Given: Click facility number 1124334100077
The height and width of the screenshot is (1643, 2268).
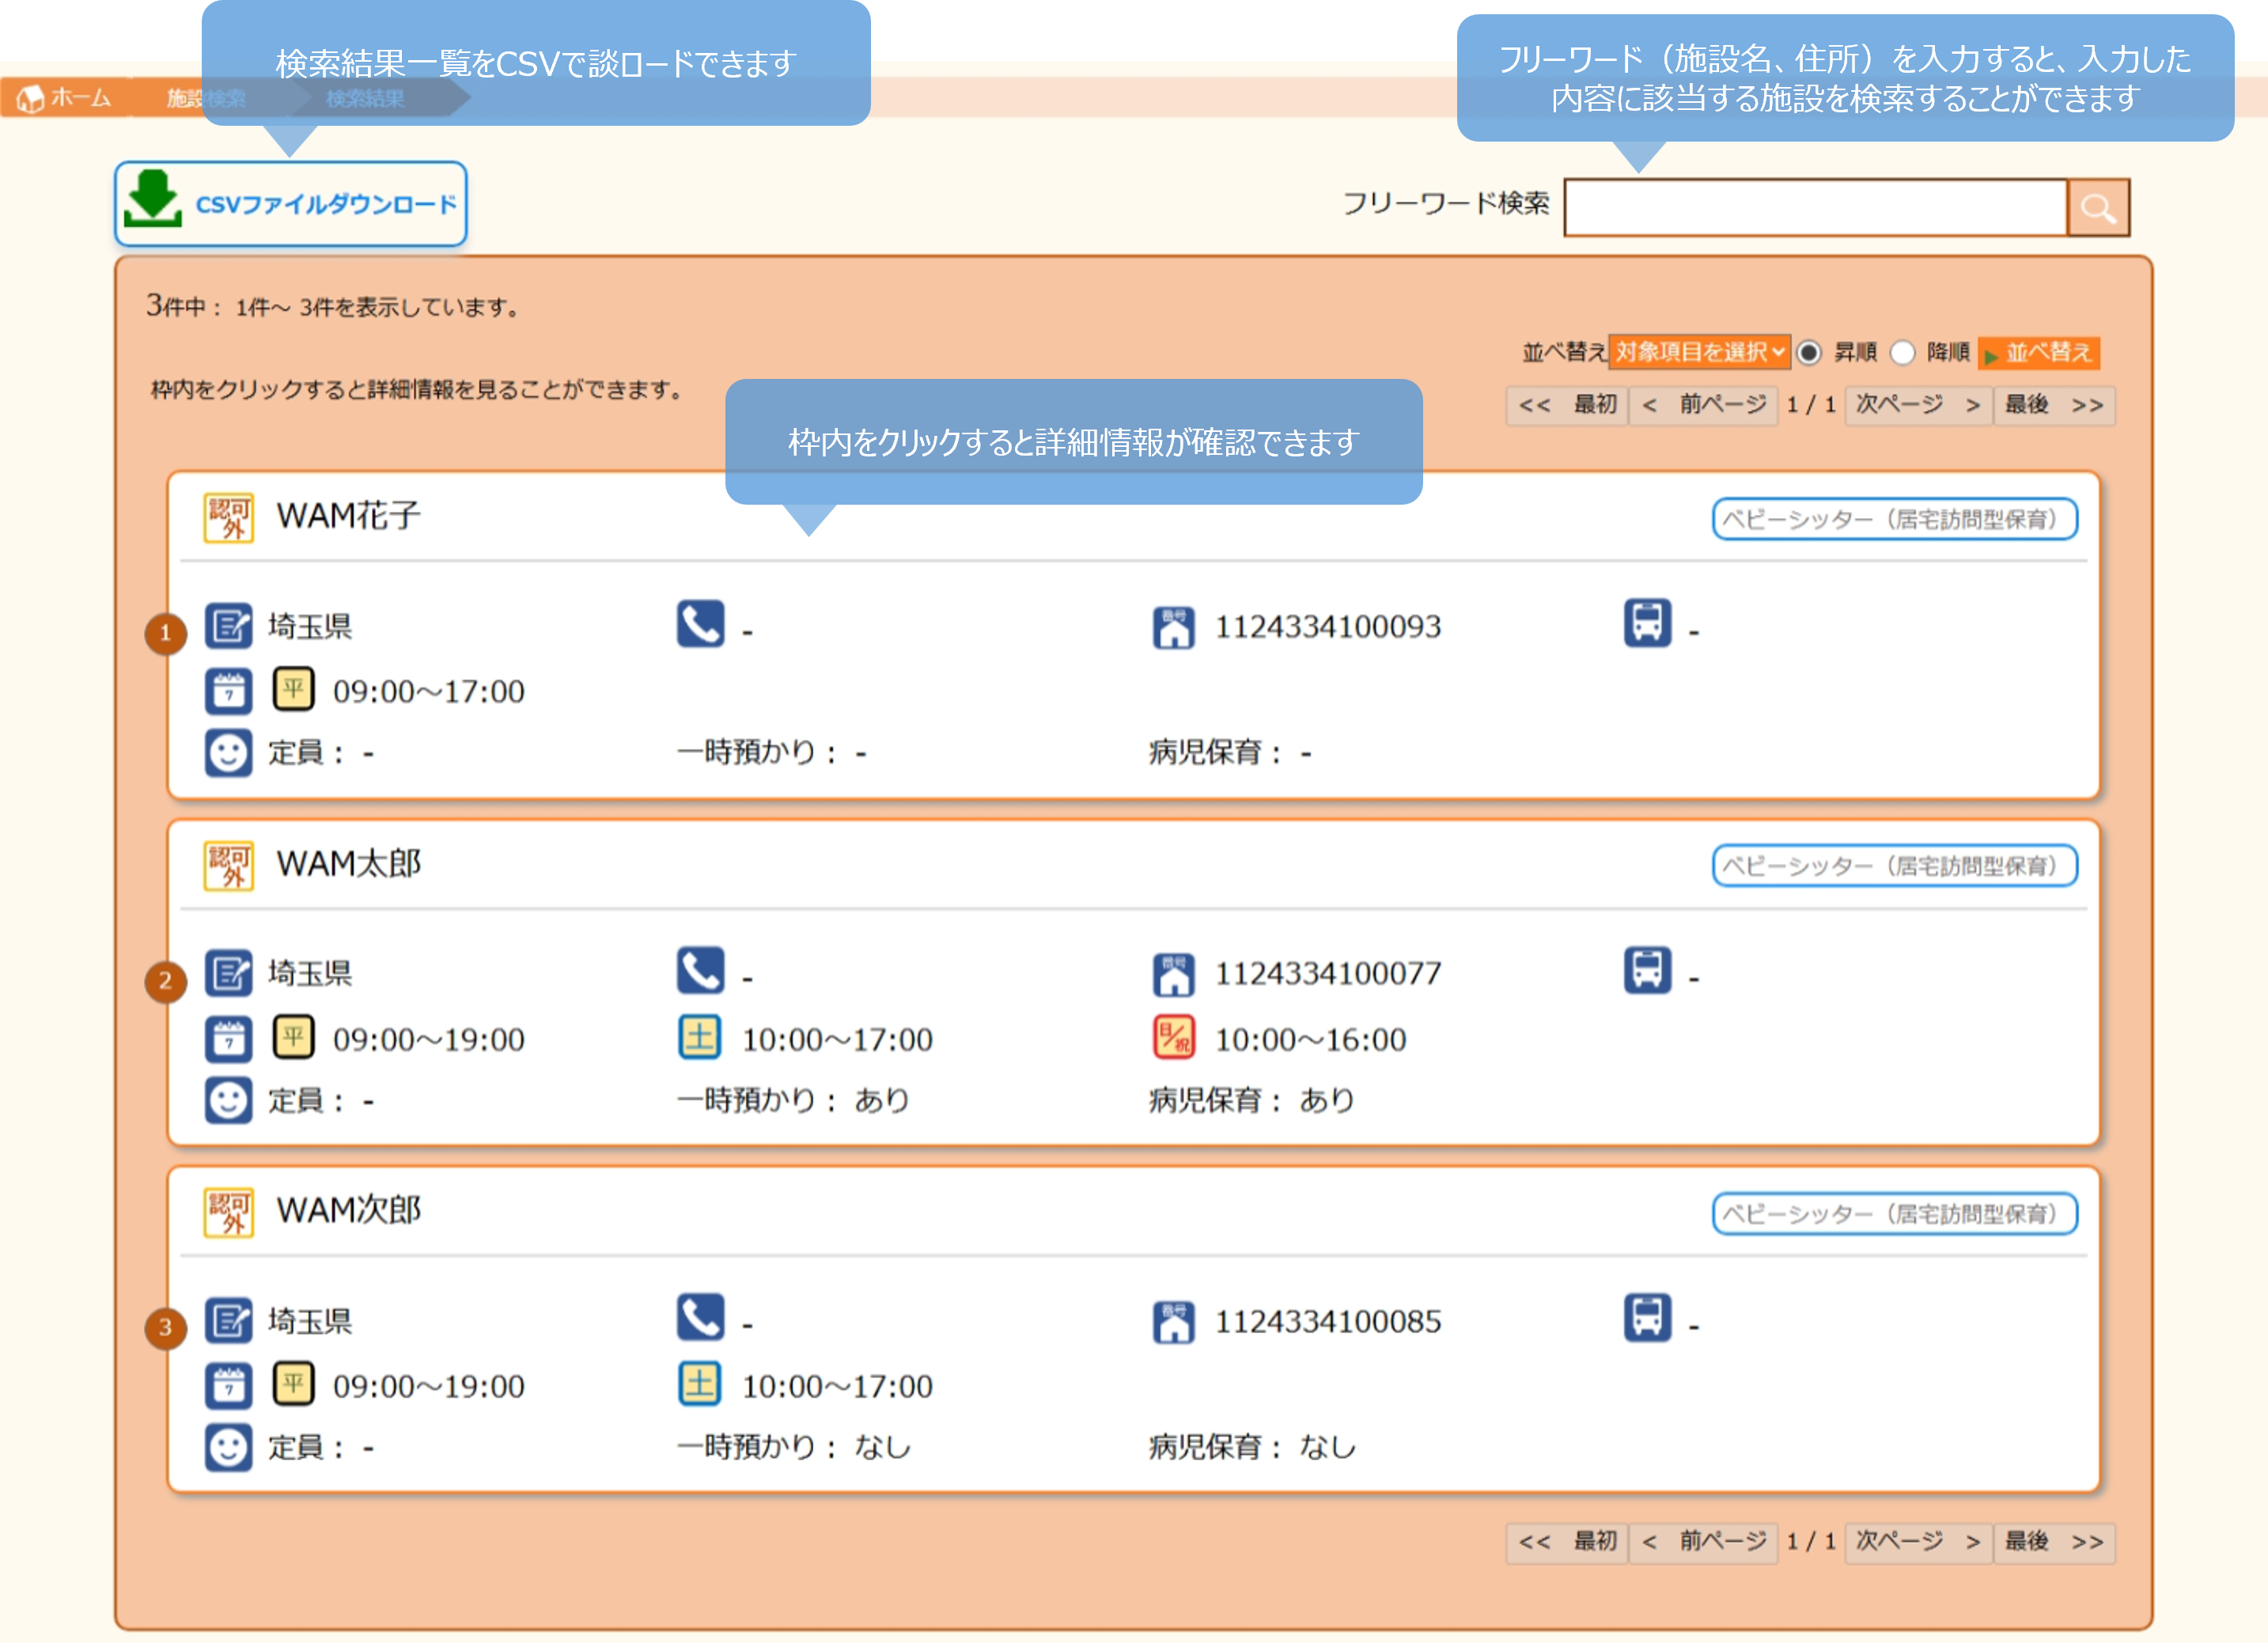Looking at the screenshot, I should click(x=1328, y=974).
